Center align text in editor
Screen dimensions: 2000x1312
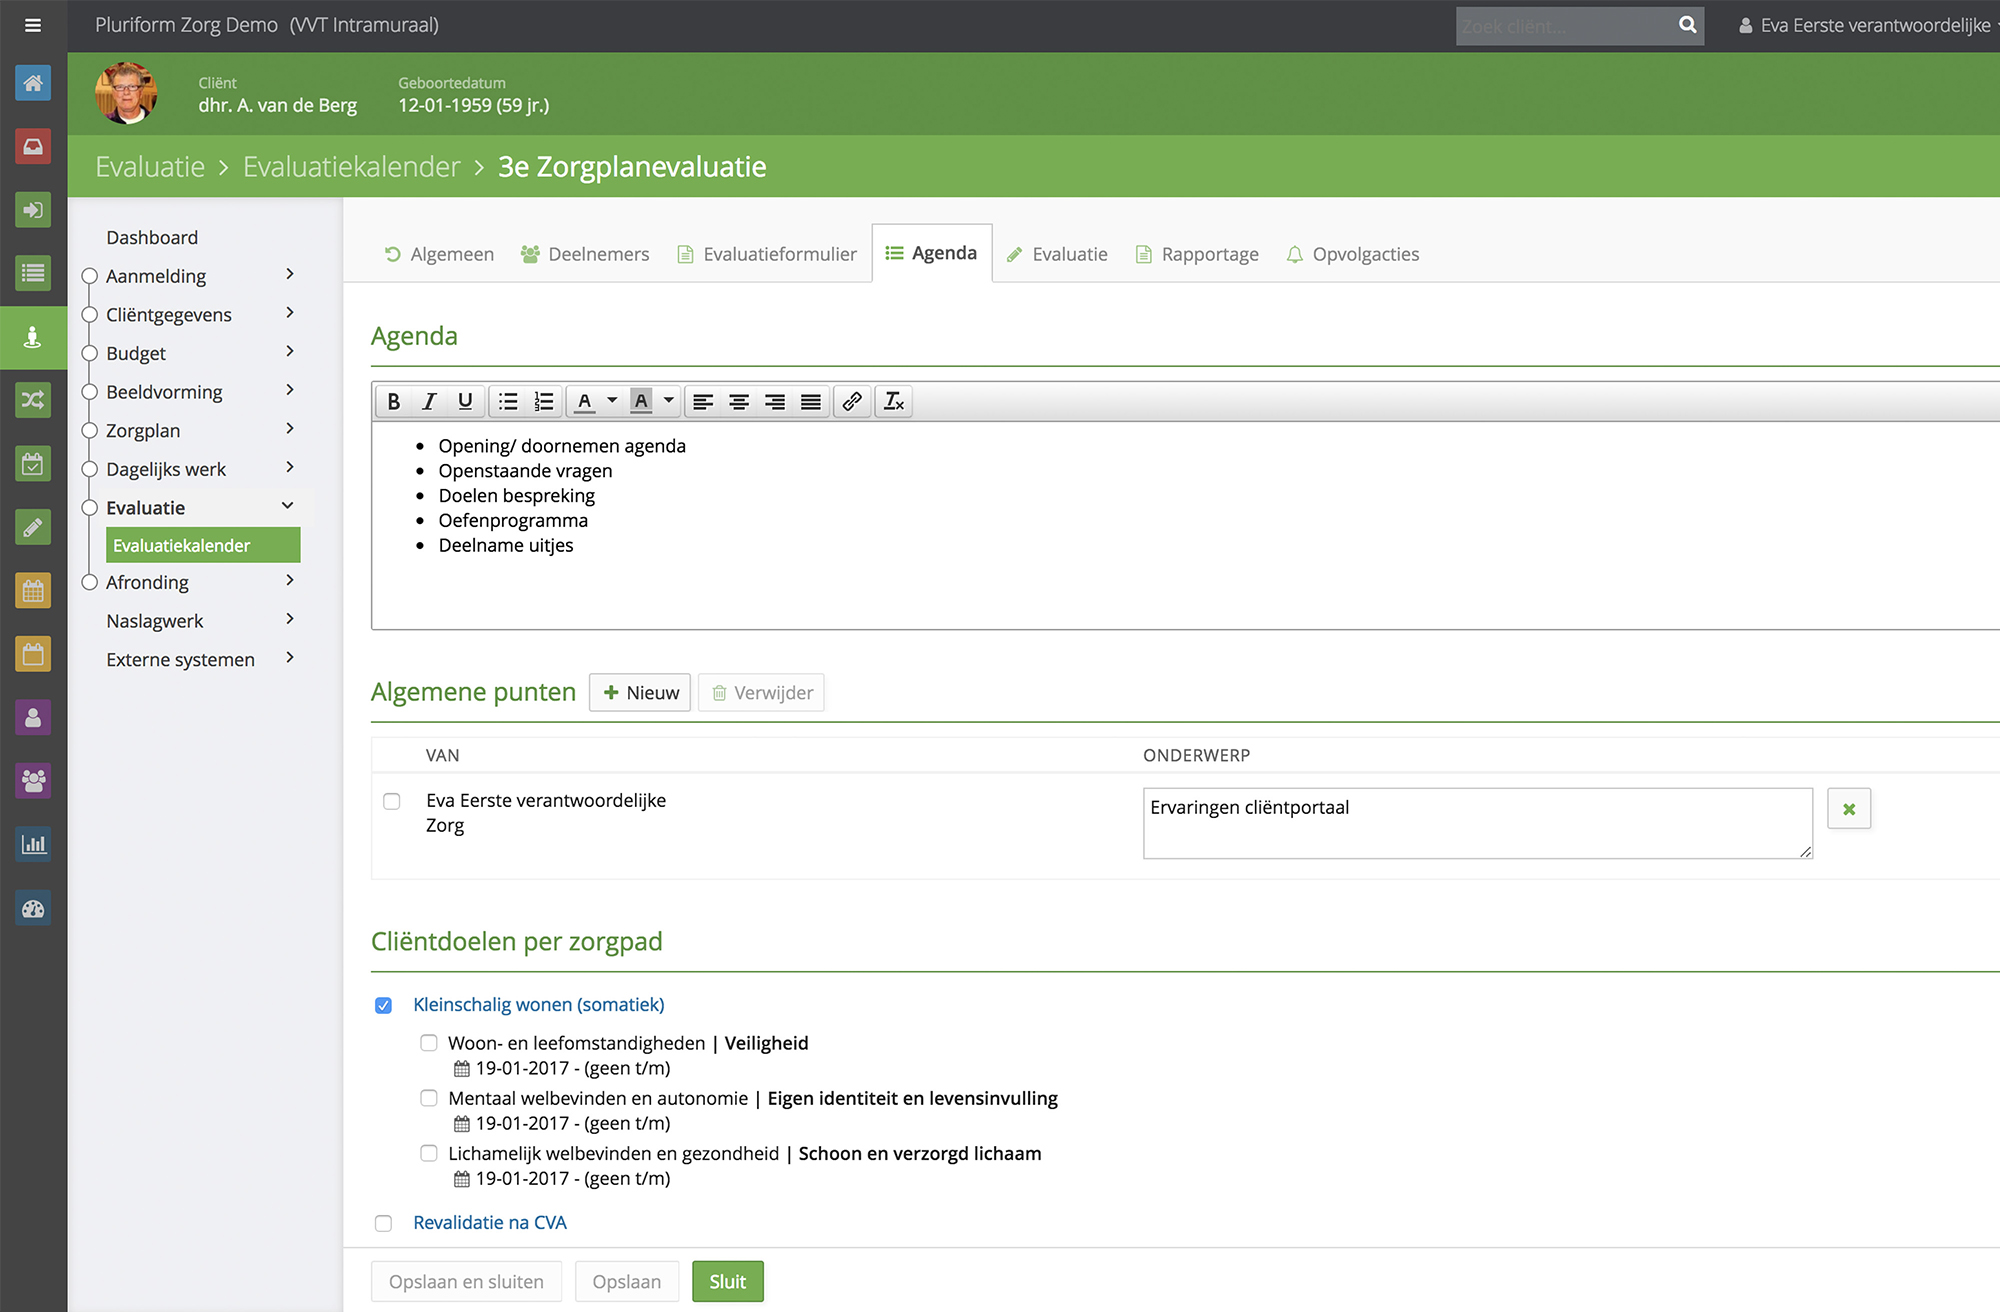[x=739, y=402]
